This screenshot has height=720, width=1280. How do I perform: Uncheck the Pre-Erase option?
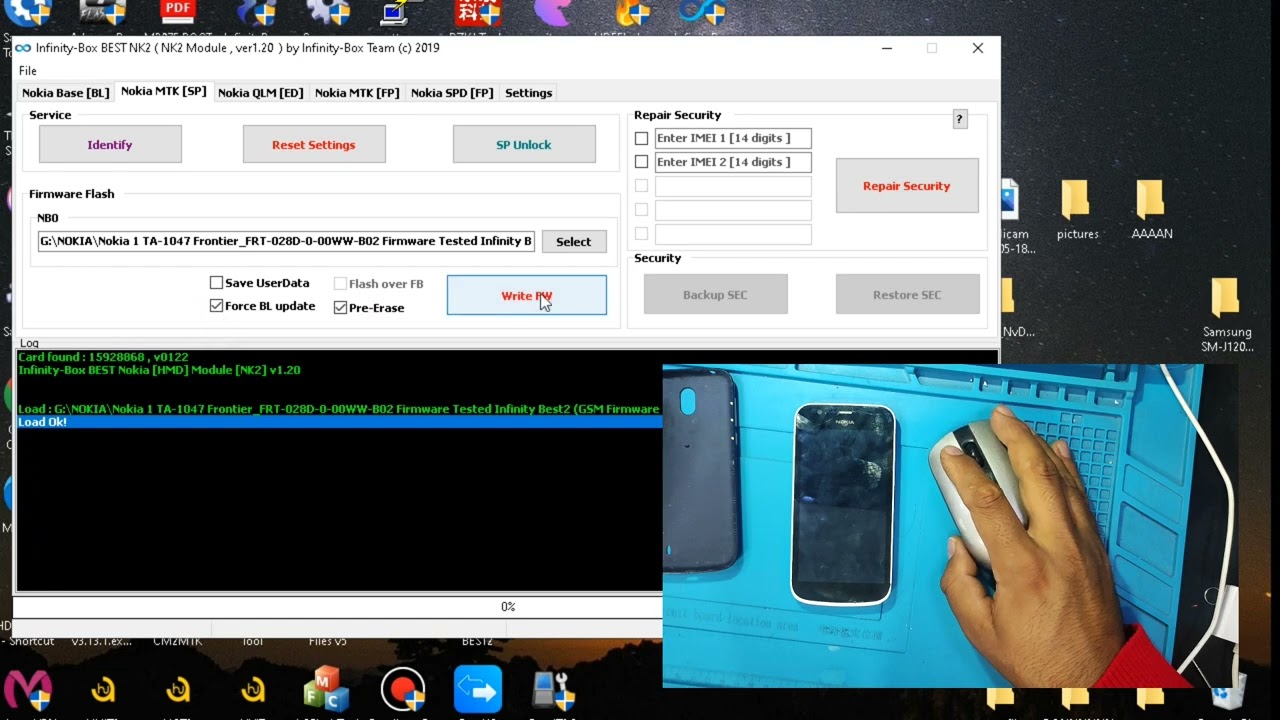[x=340, y=307]
